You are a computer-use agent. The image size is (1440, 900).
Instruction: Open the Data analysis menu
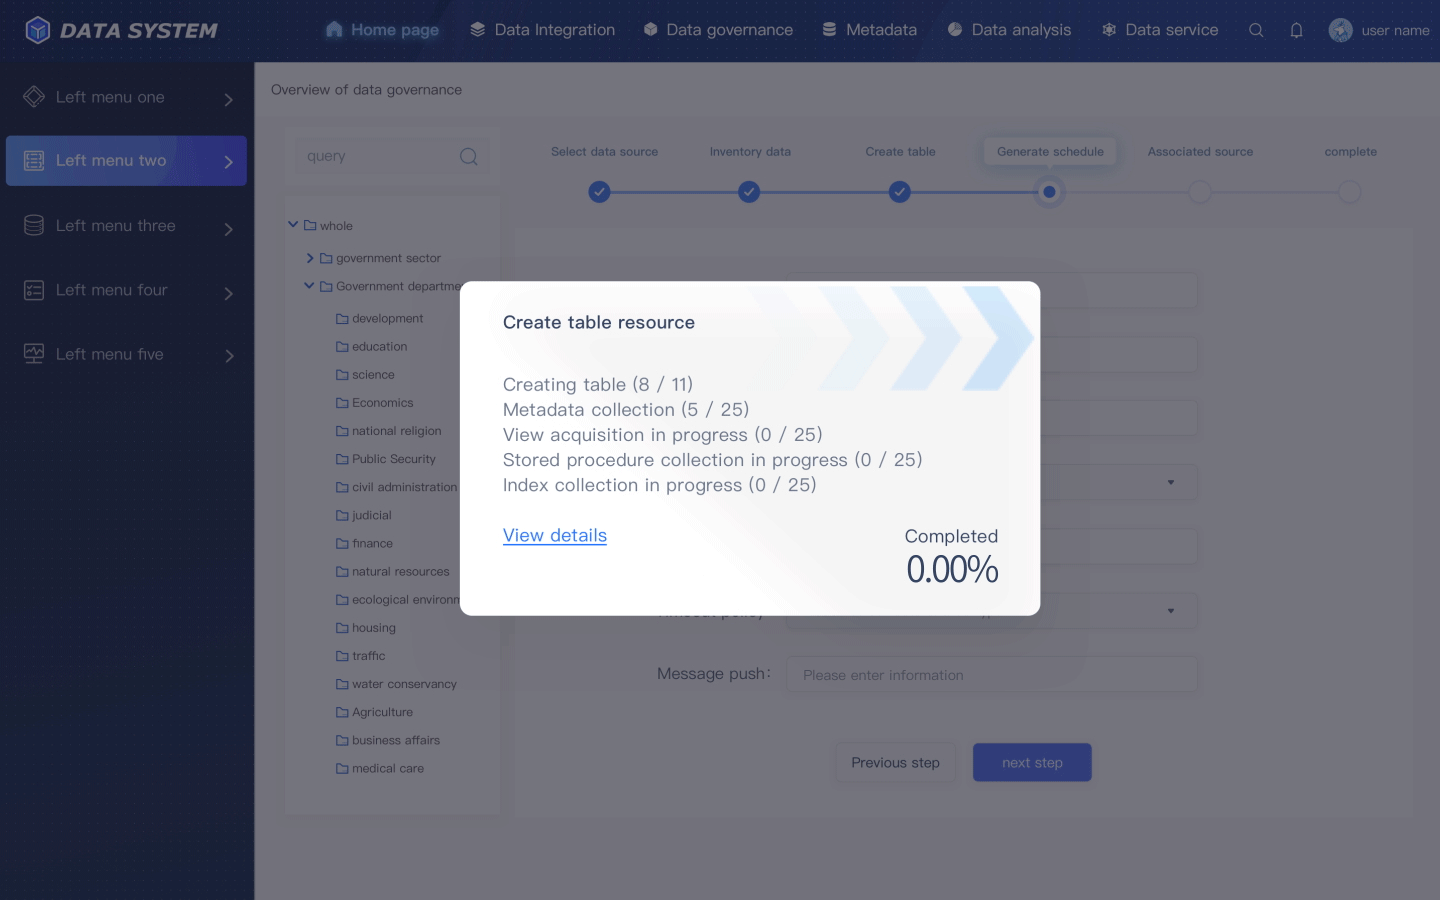coord(1009,30)
